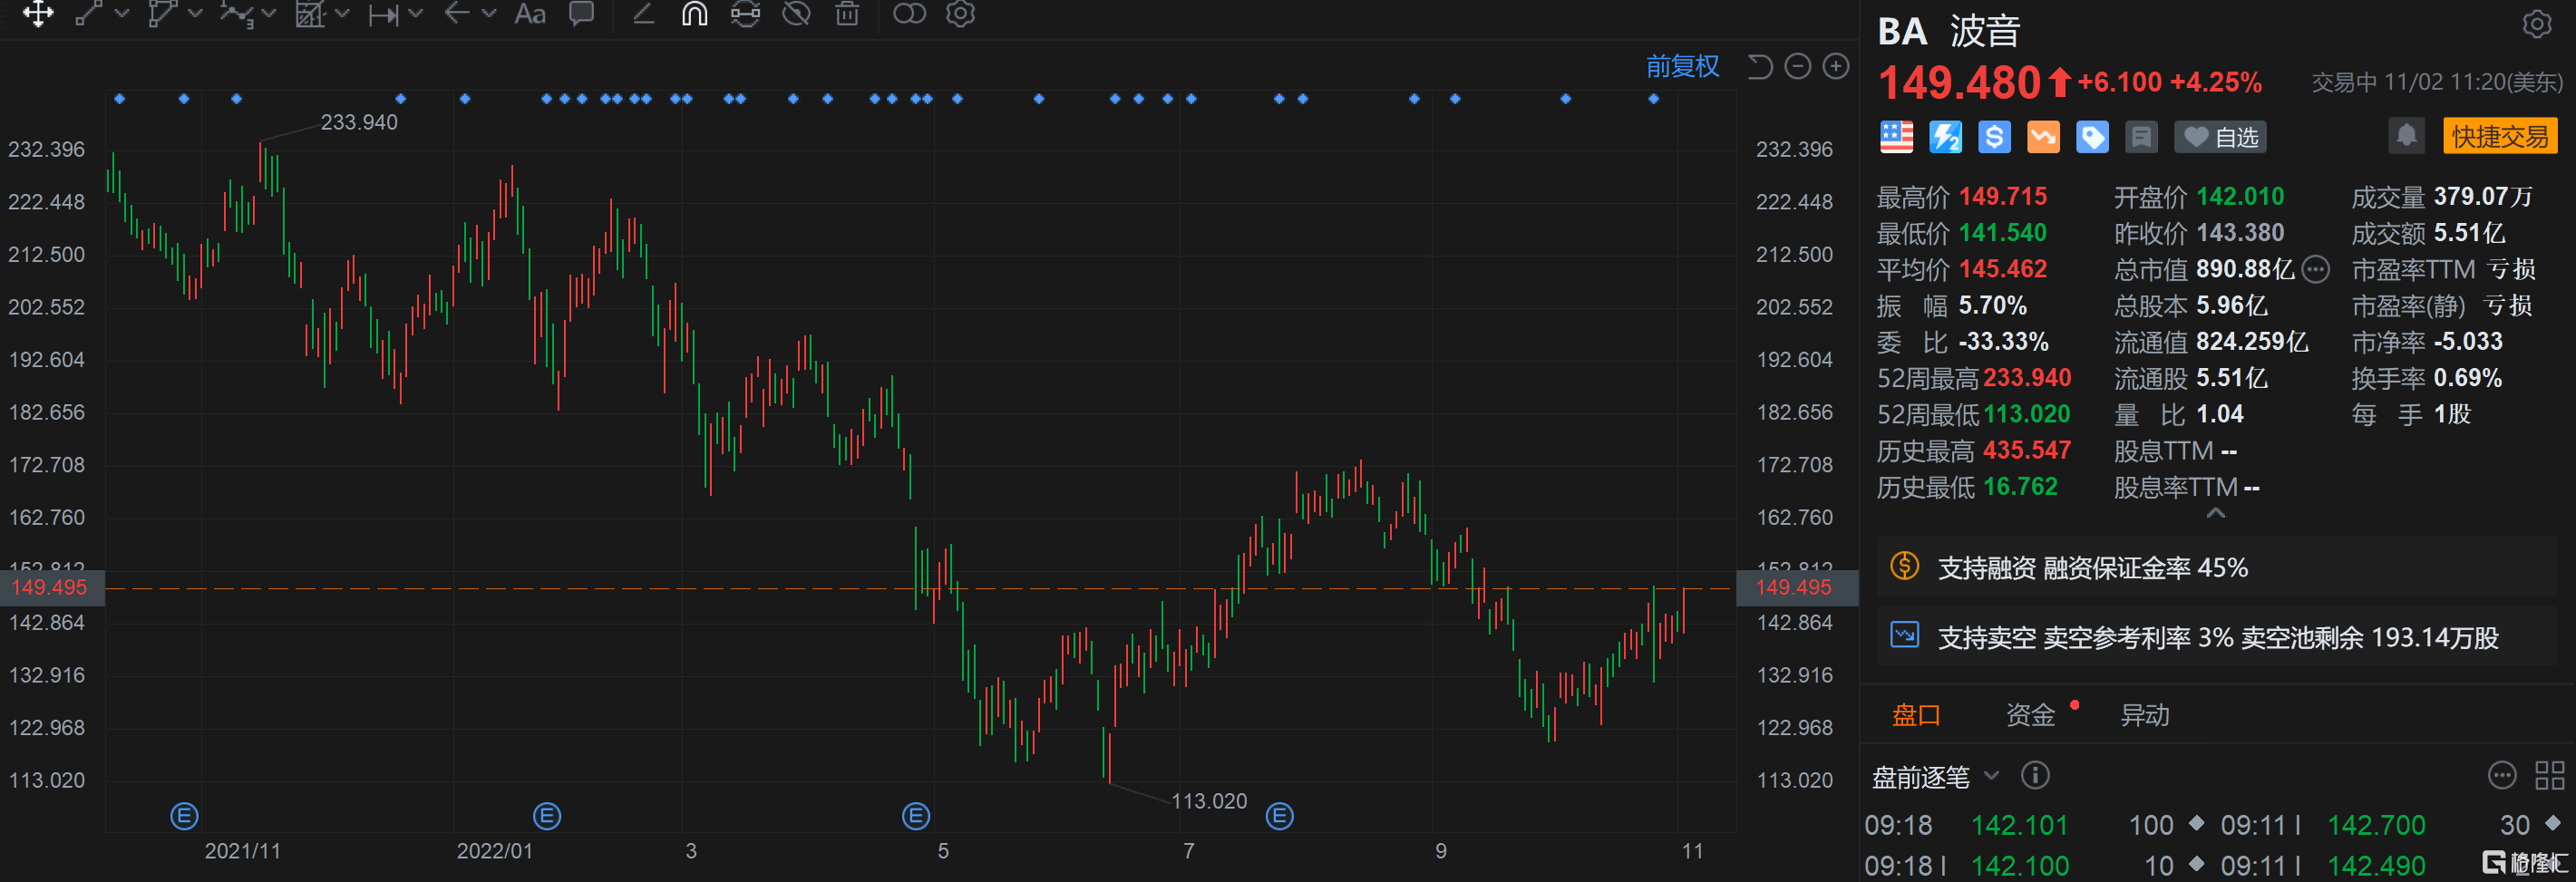Click the earnings E marker near 2021/11
Image resolution: width=2576 pixels, height=882 pixels.
pos(184,816)
